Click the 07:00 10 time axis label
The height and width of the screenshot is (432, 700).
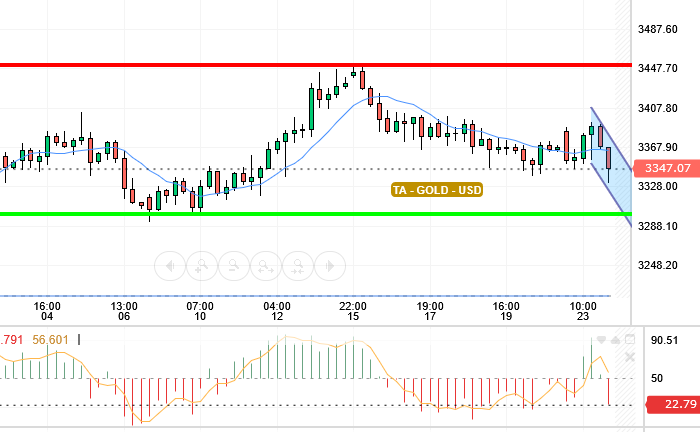pos(200,312)
